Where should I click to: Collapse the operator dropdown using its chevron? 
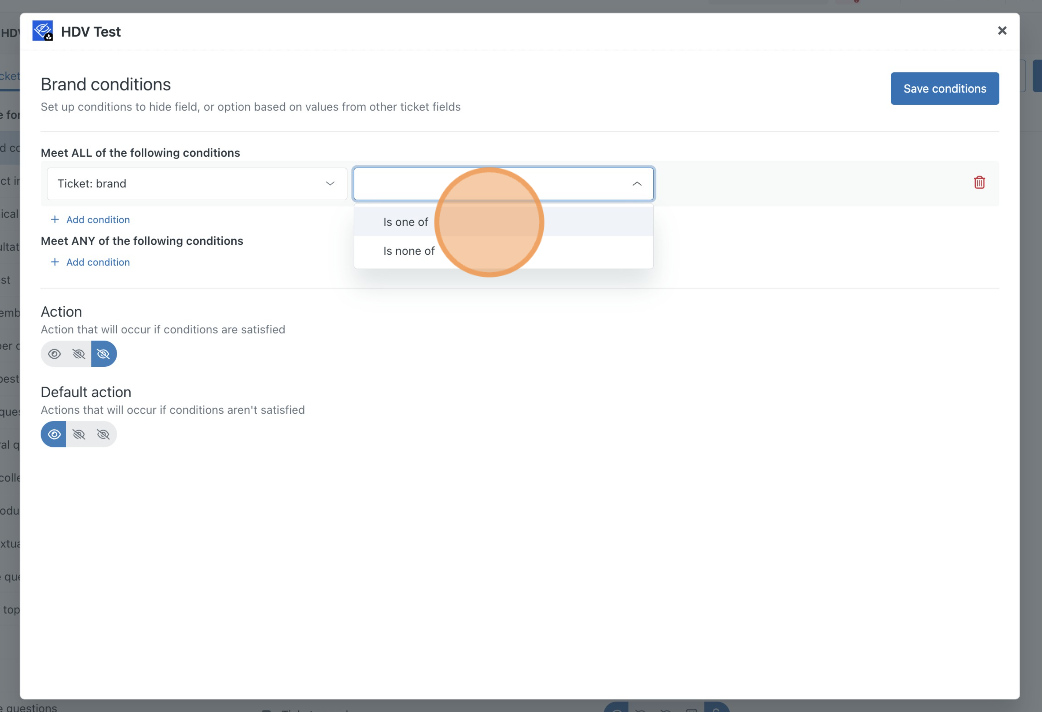coord(637,184)
